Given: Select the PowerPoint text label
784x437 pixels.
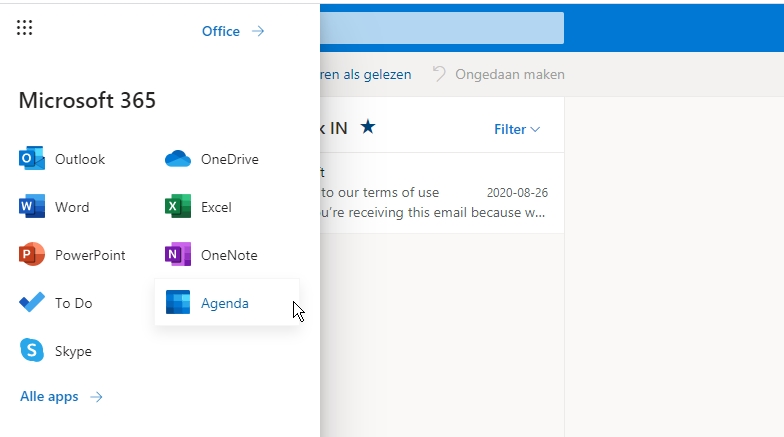Looking at the screenshot, I should 90,255.
